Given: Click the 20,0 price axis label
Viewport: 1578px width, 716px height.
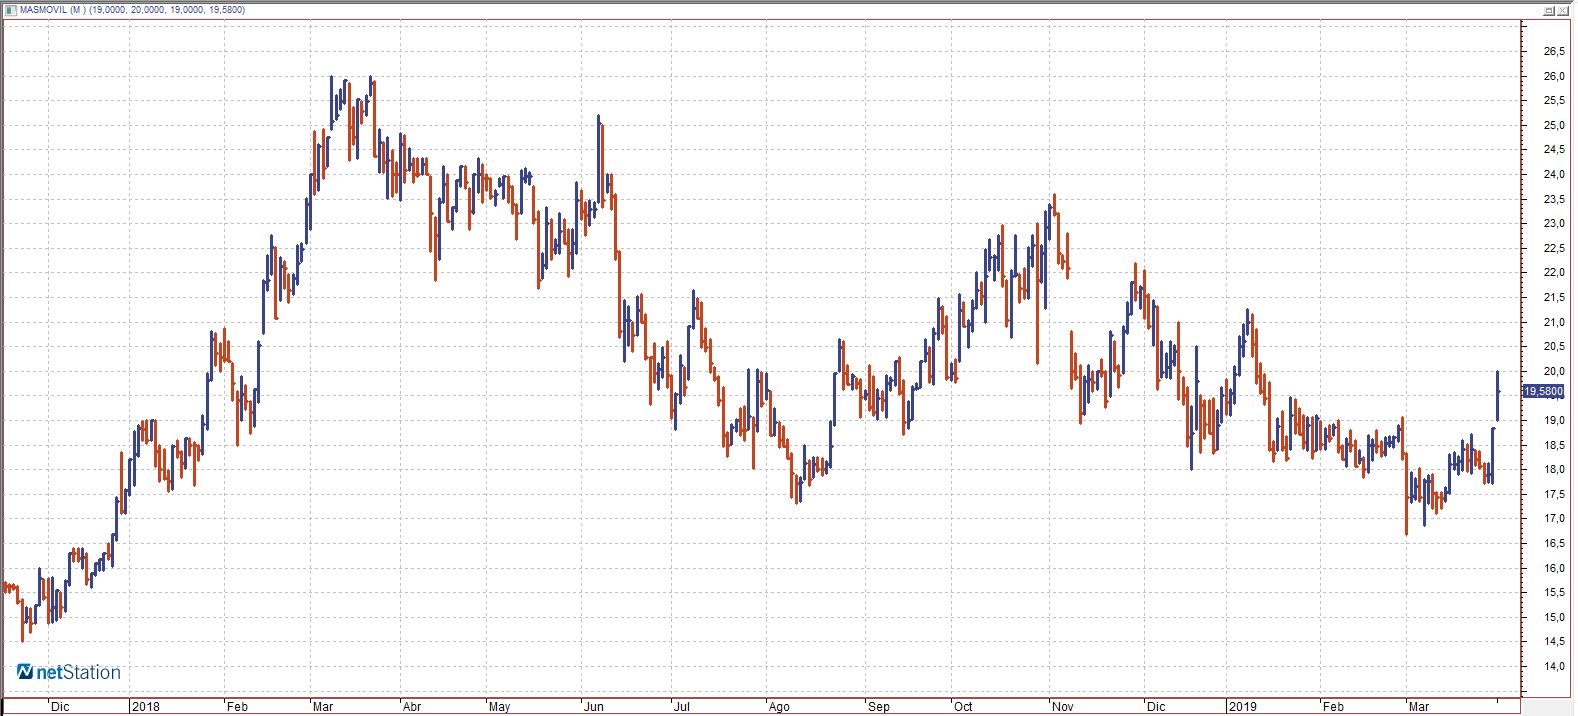Looking at the screenshot, I should pyautogui.click(x=1554, y=371).
